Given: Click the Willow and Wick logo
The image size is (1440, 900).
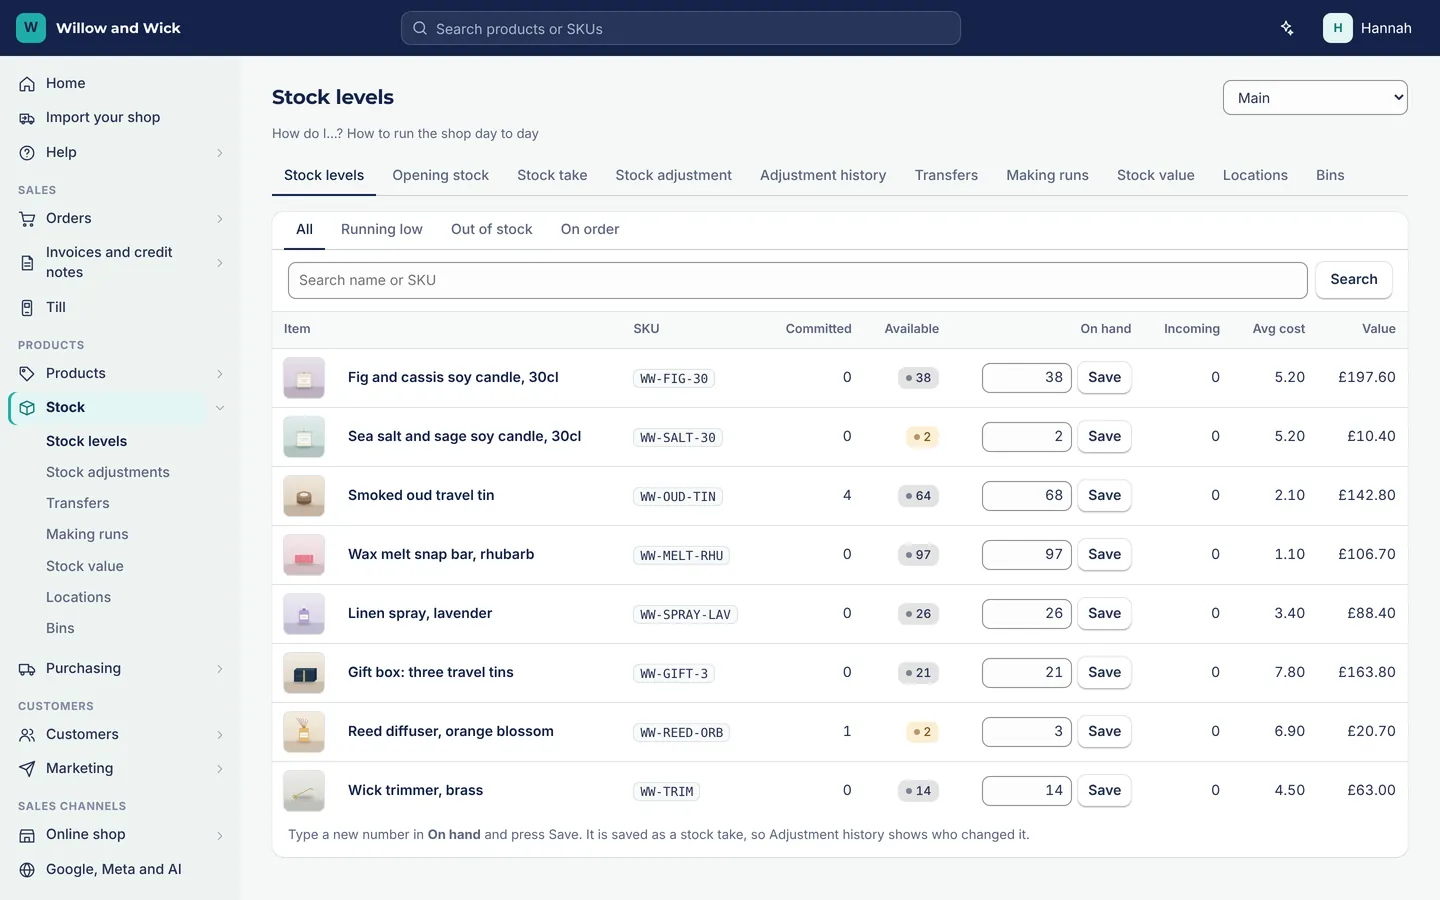Looking at the screenshot, I should tap(31, 28).
